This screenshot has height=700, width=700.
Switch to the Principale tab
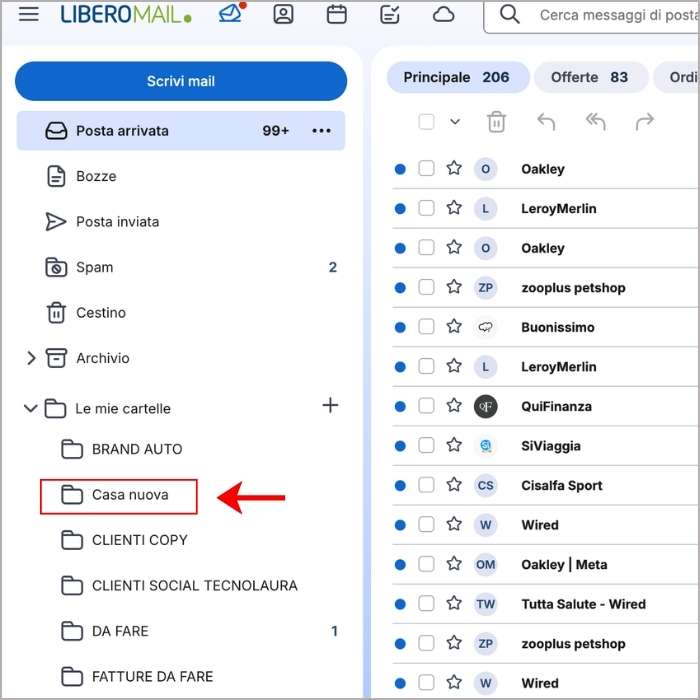click(458, 77)
